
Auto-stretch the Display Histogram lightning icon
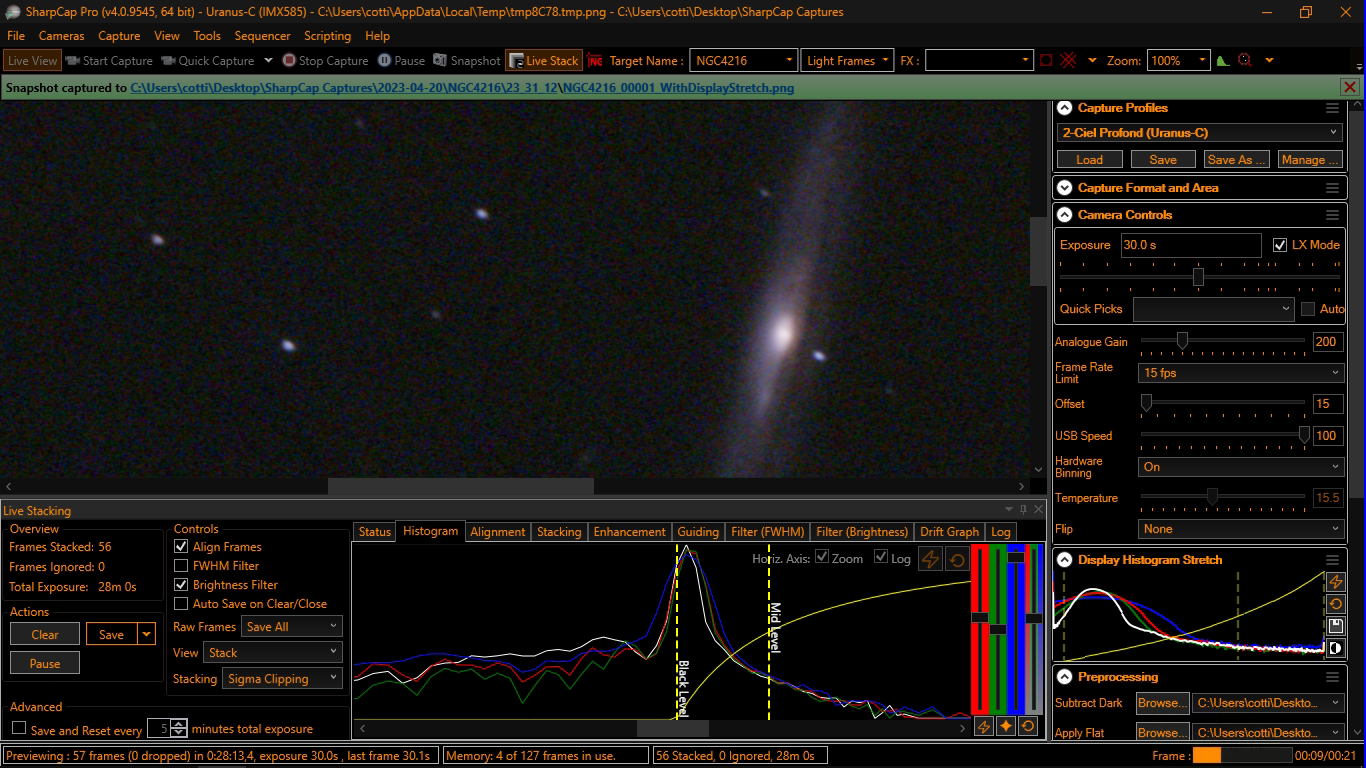1335,582
